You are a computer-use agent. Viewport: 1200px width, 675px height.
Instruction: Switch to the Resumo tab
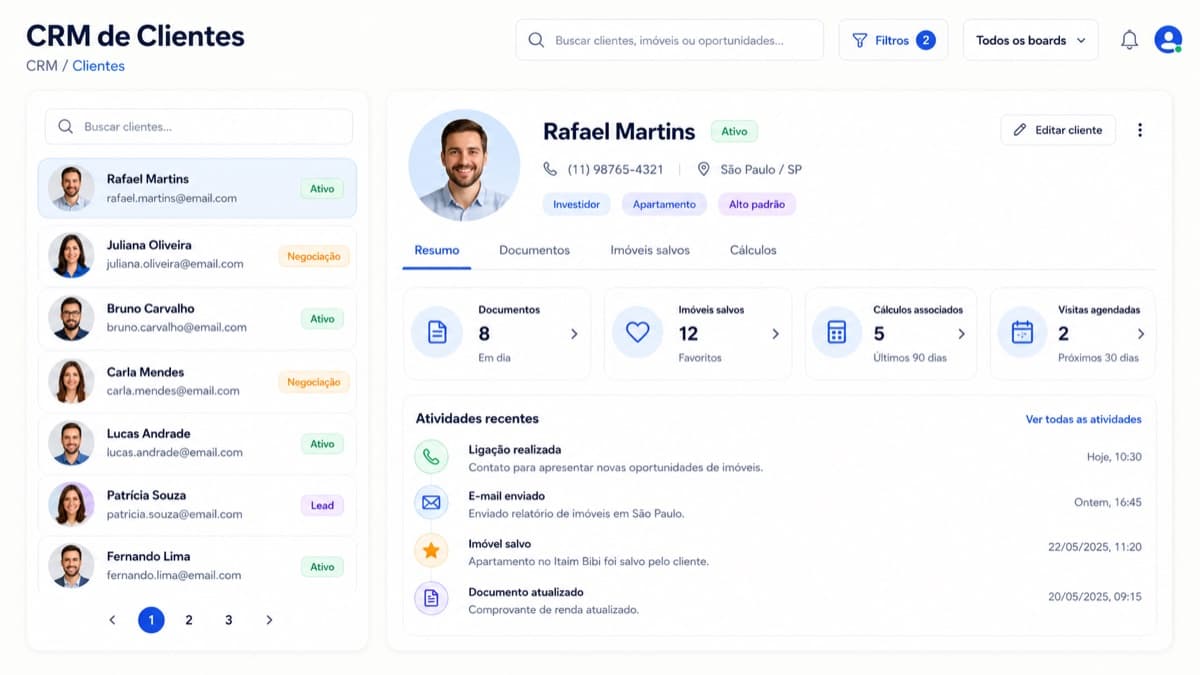[x=437, y=250]
